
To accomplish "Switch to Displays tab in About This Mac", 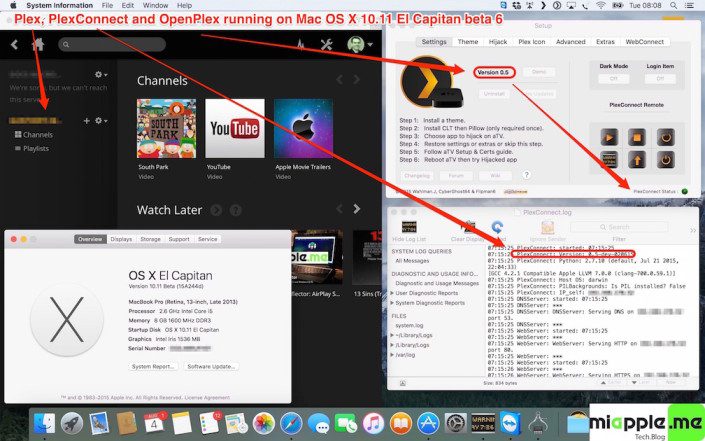I will [121, 239].
